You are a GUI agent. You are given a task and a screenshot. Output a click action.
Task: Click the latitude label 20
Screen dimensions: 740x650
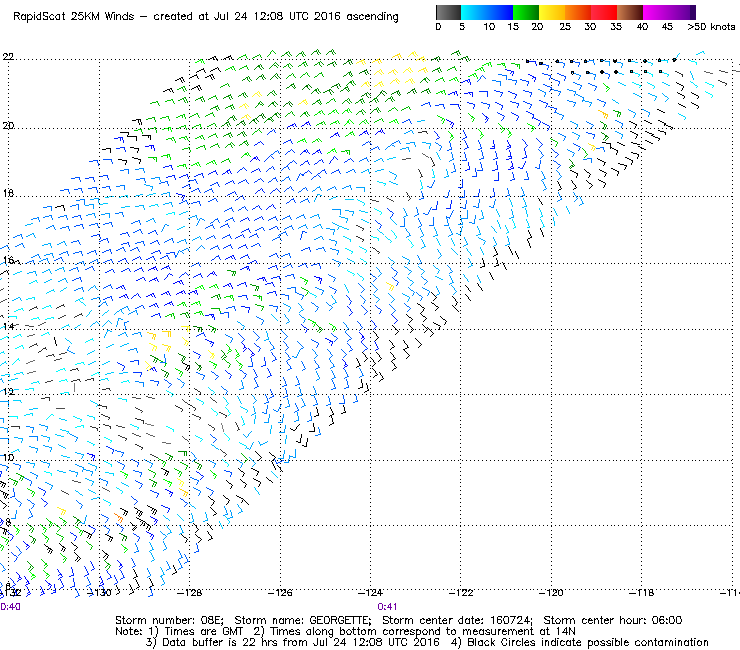8,126
